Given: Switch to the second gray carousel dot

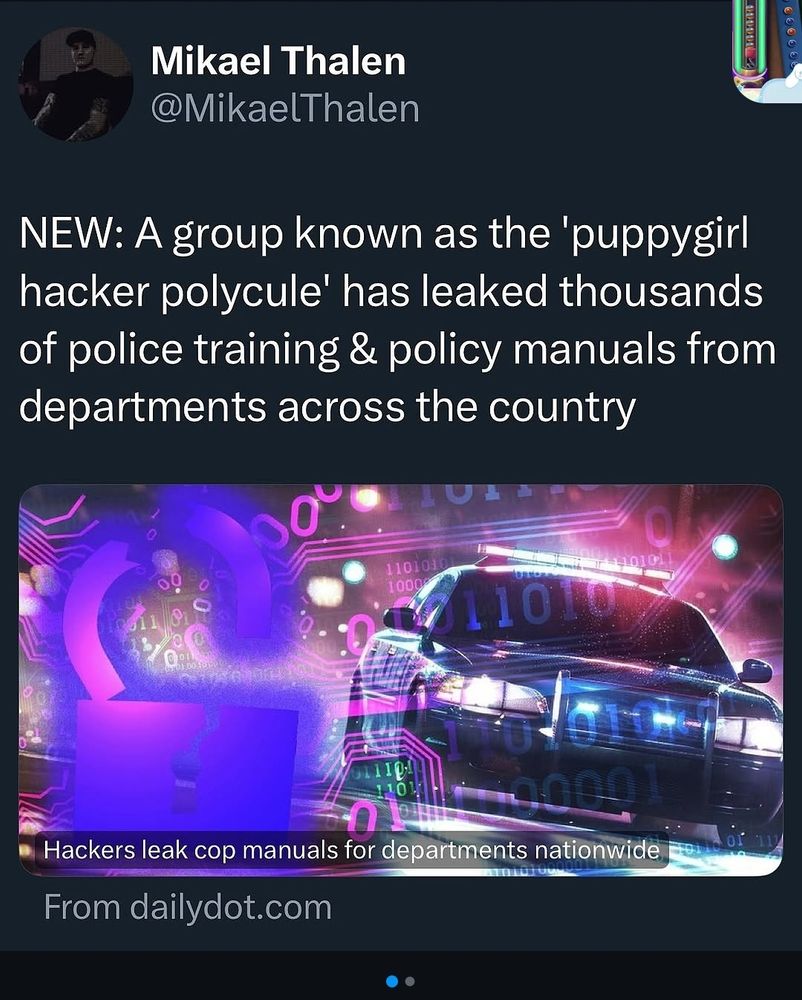Looking at the screenshot, I should [410, 981].
